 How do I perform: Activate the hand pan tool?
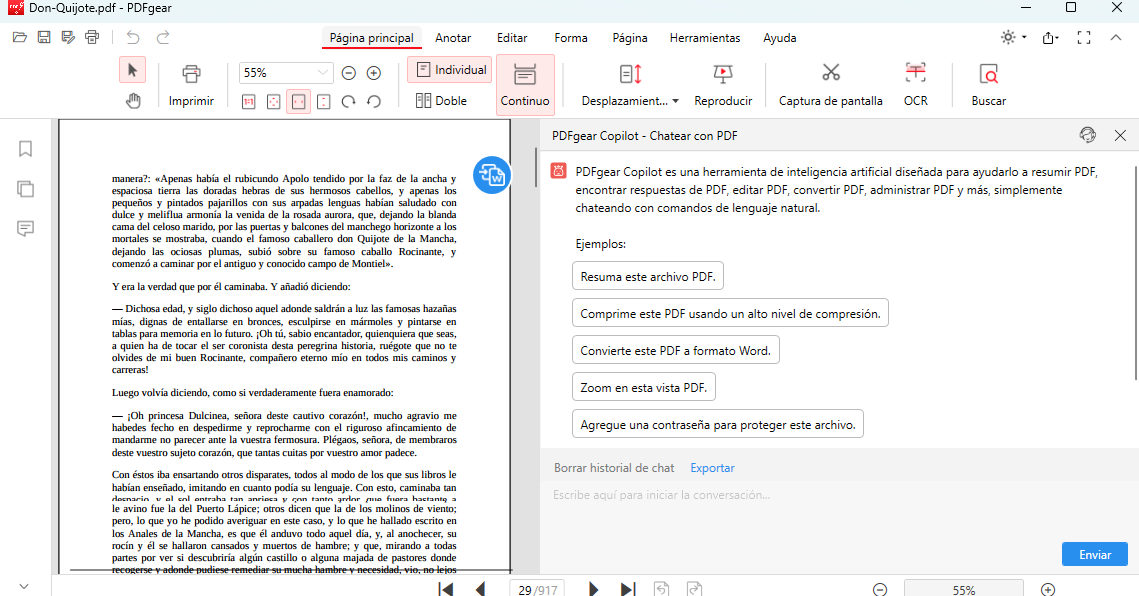click(133, 101)
